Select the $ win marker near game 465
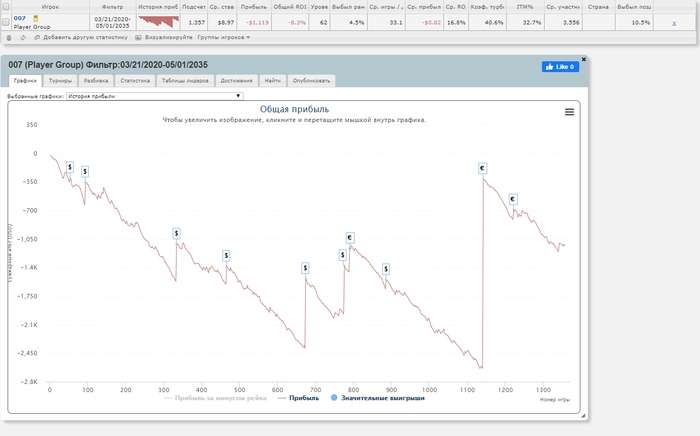Viewport: 700px width, 436px height. click(x=226, y=255)
